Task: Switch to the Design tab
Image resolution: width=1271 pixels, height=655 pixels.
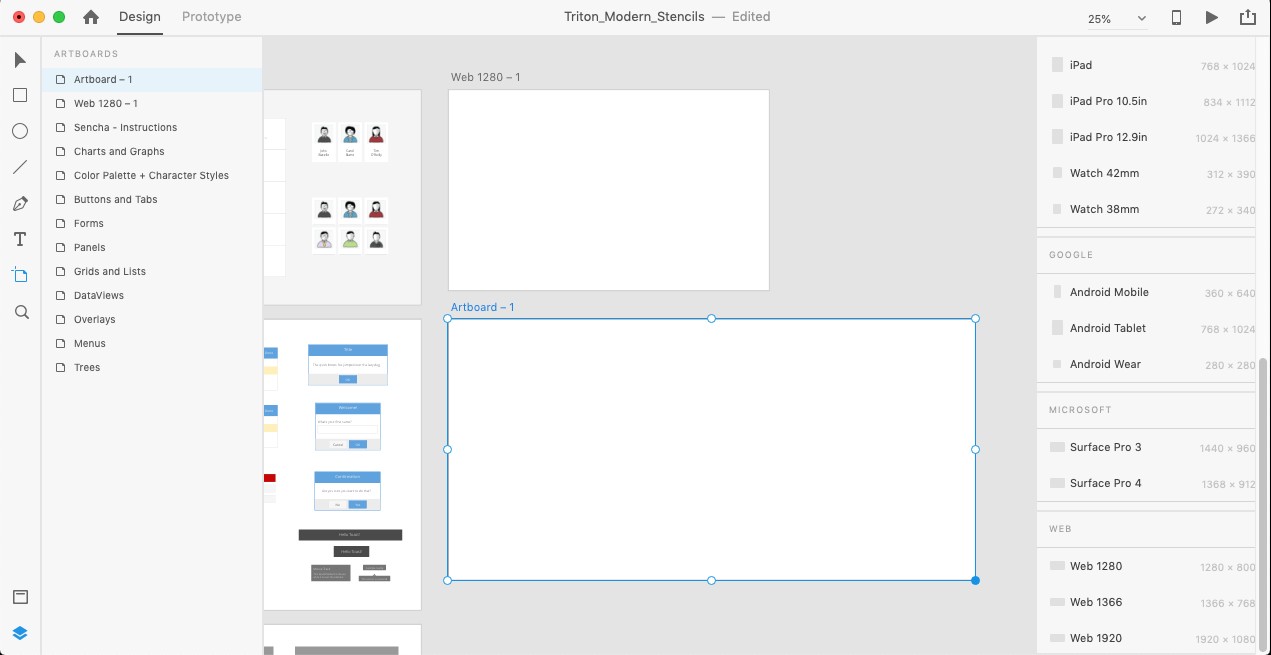Action: (x=139, y=17)
